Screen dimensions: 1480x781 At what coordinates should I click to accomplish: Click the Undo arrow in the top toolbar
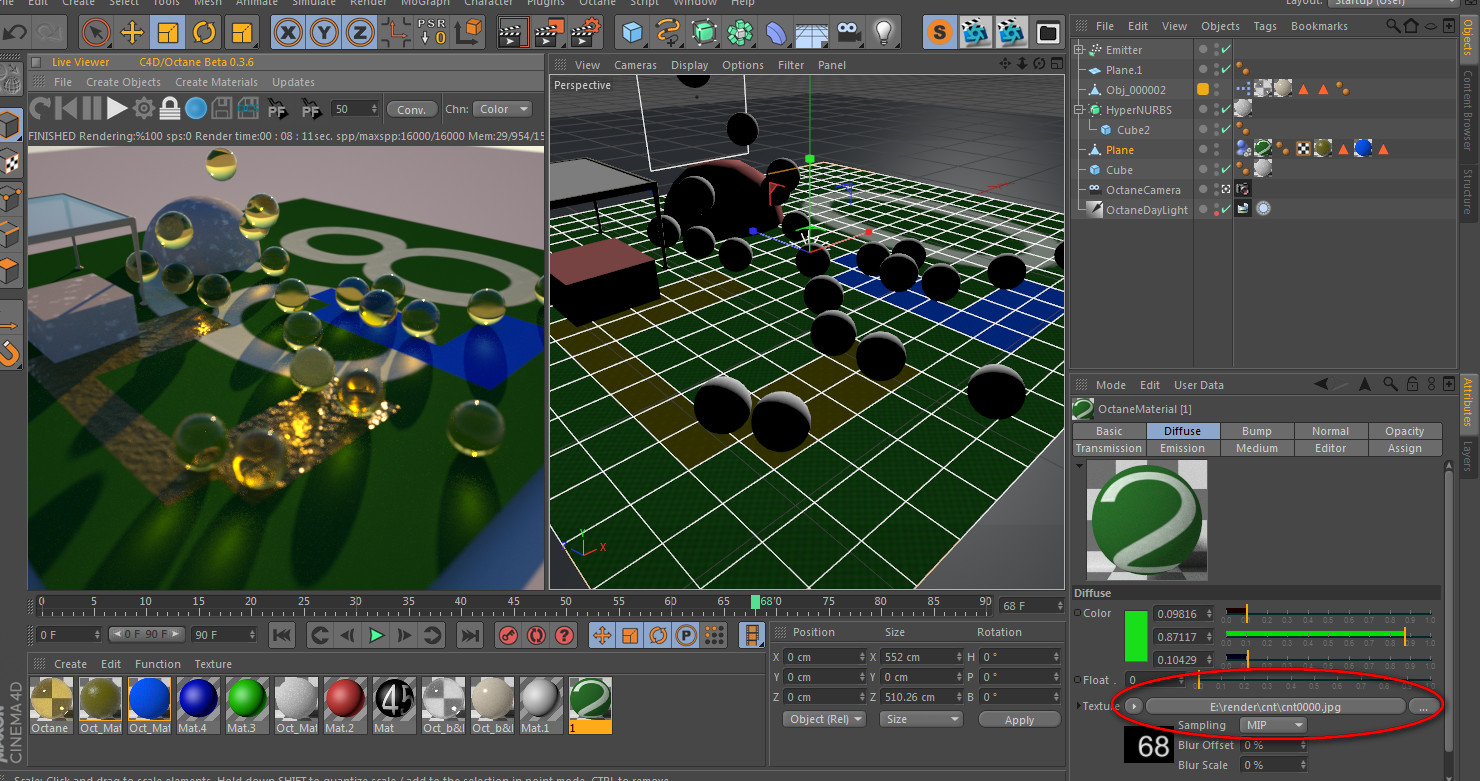(x=15, y=32)
